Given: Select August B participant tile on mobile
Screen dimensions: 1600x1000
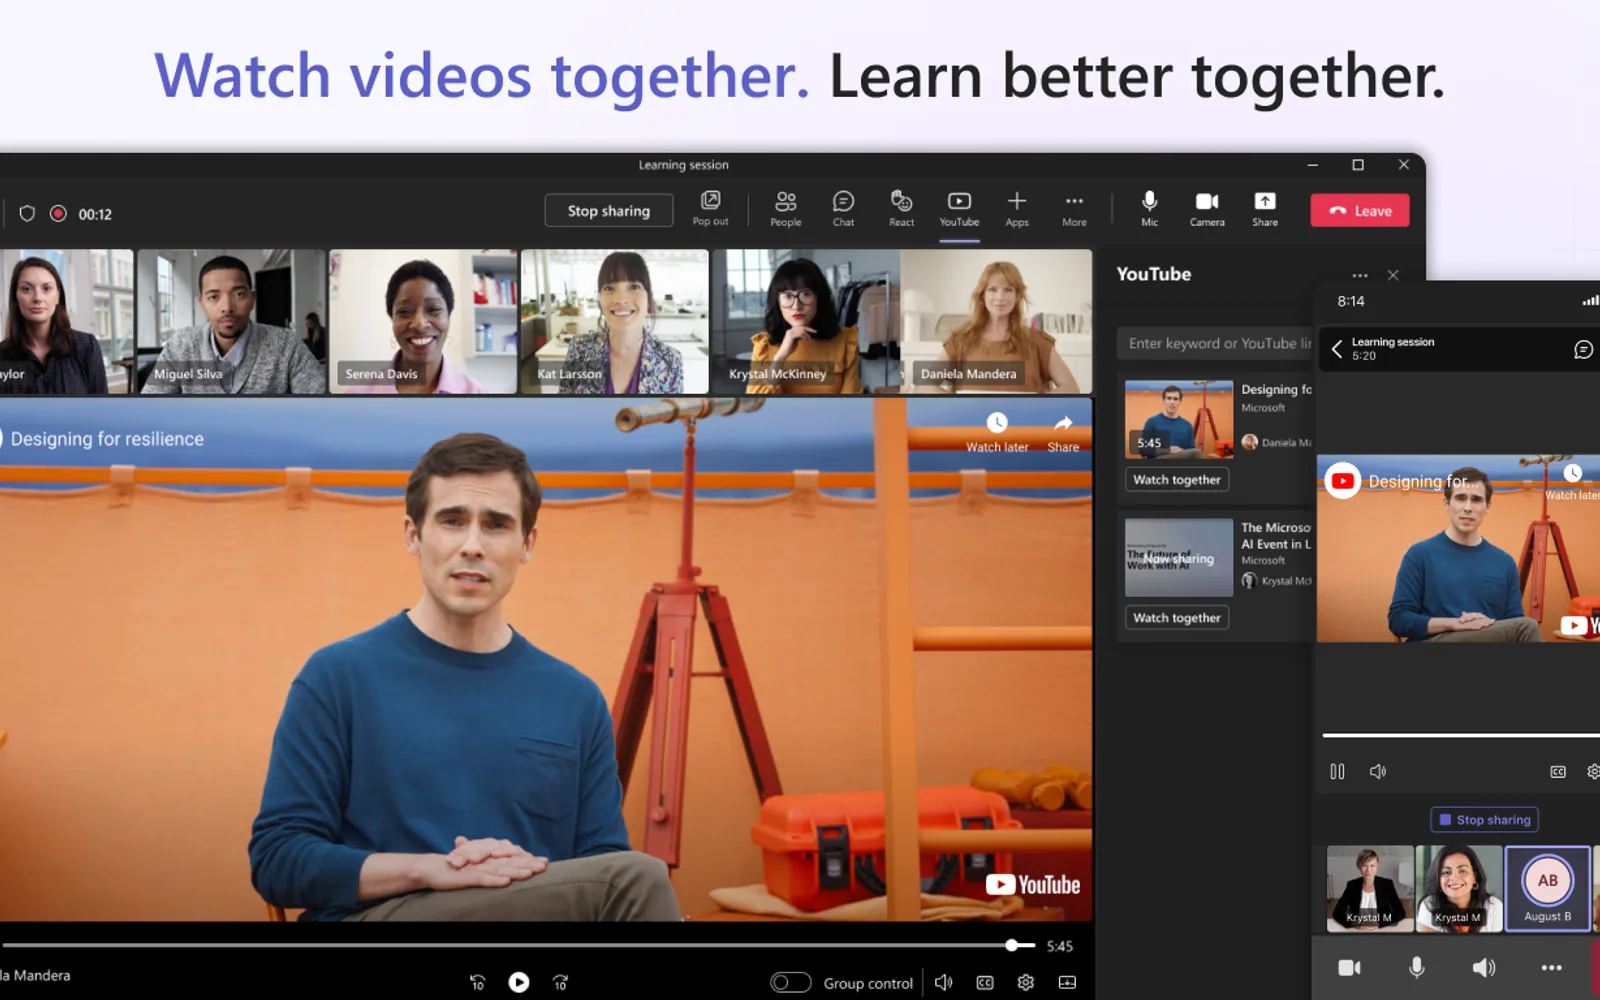Looking at the screenshot, I should [1548, 889].
